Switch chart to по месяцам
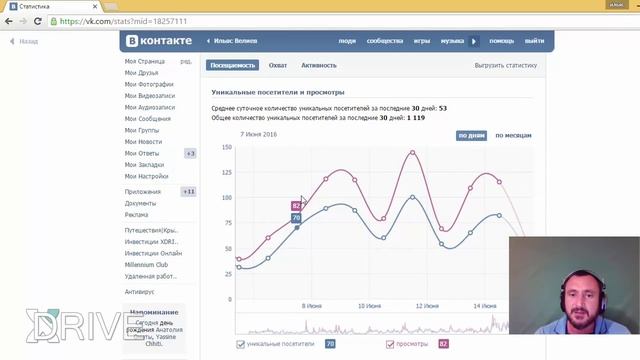 tap(513, 136)
